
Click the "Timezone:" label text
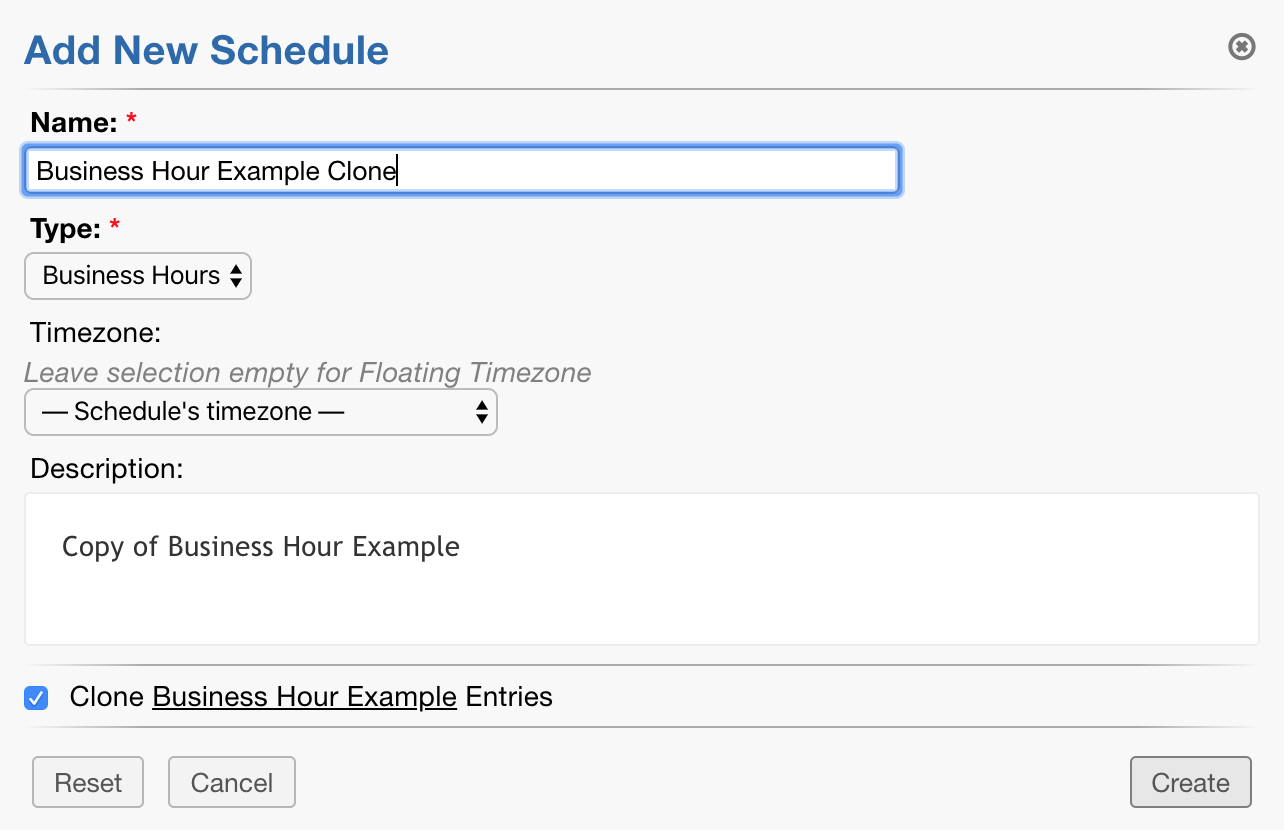click(x=96, y=332)
